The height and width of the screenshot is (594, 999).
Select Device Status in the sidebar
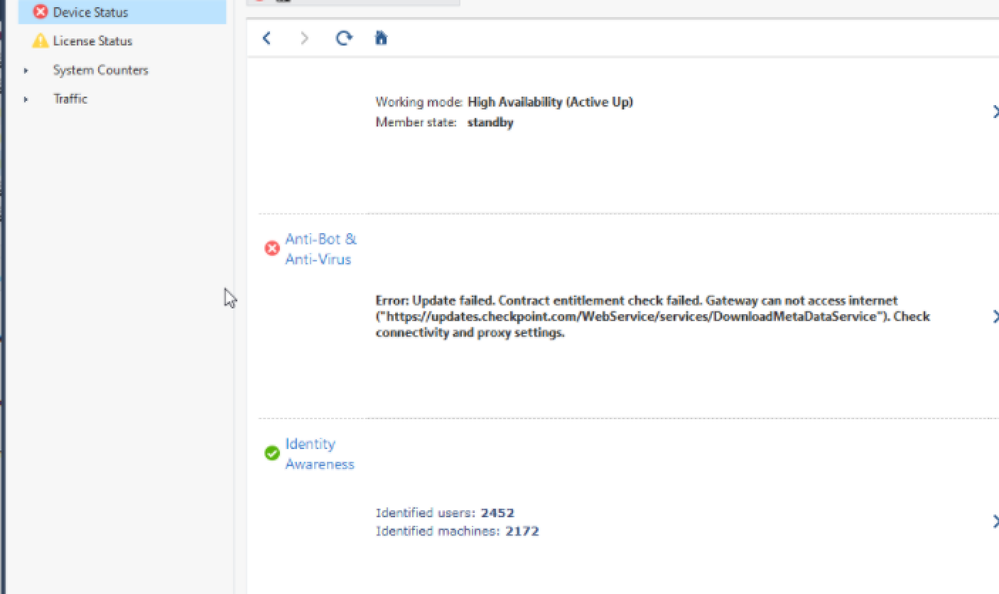click(90, 13)
